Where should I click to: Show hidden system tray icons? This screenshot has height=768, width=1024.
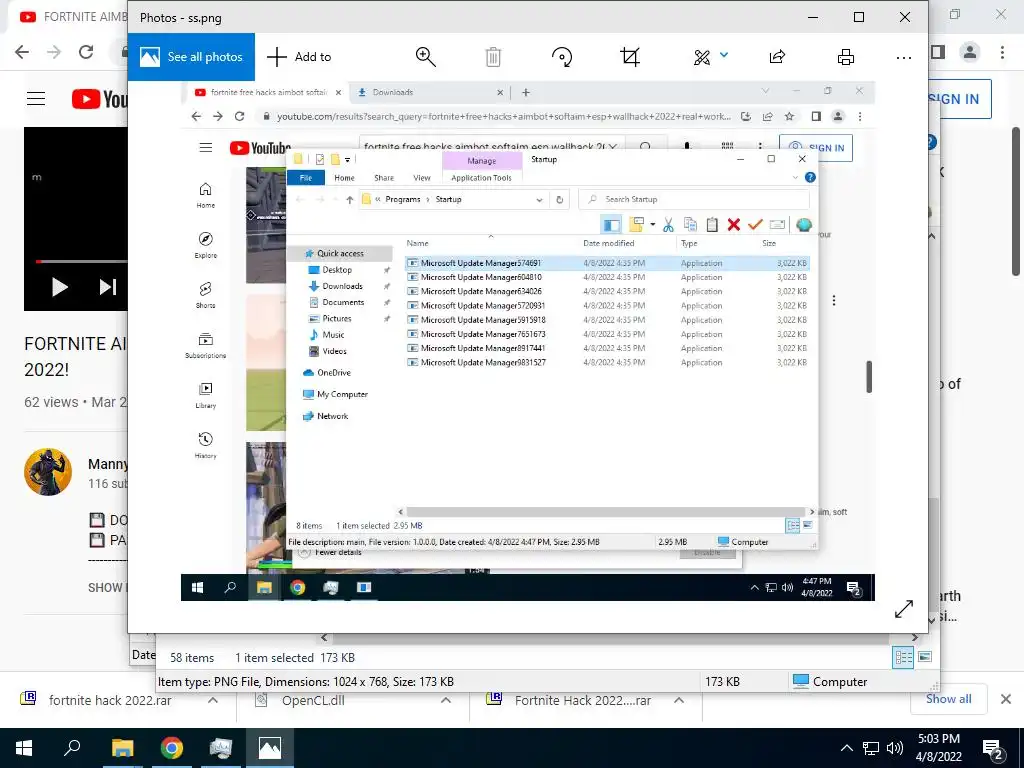pyautogui.click(x=846, y=748)
